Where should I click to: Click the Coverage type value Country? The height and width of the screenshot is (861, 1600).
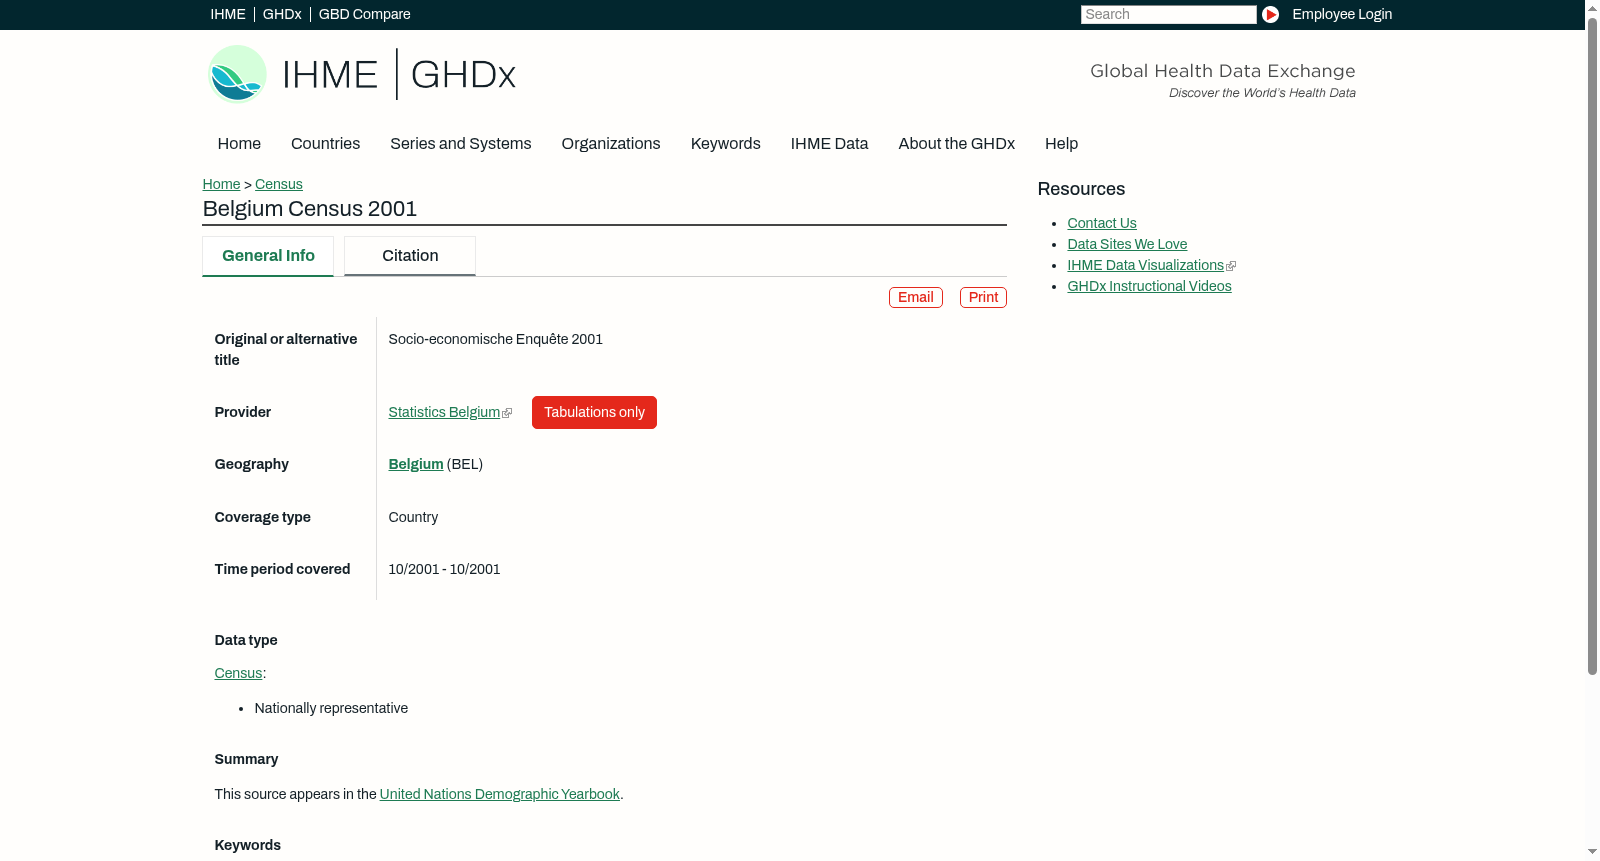pos(413,517)
